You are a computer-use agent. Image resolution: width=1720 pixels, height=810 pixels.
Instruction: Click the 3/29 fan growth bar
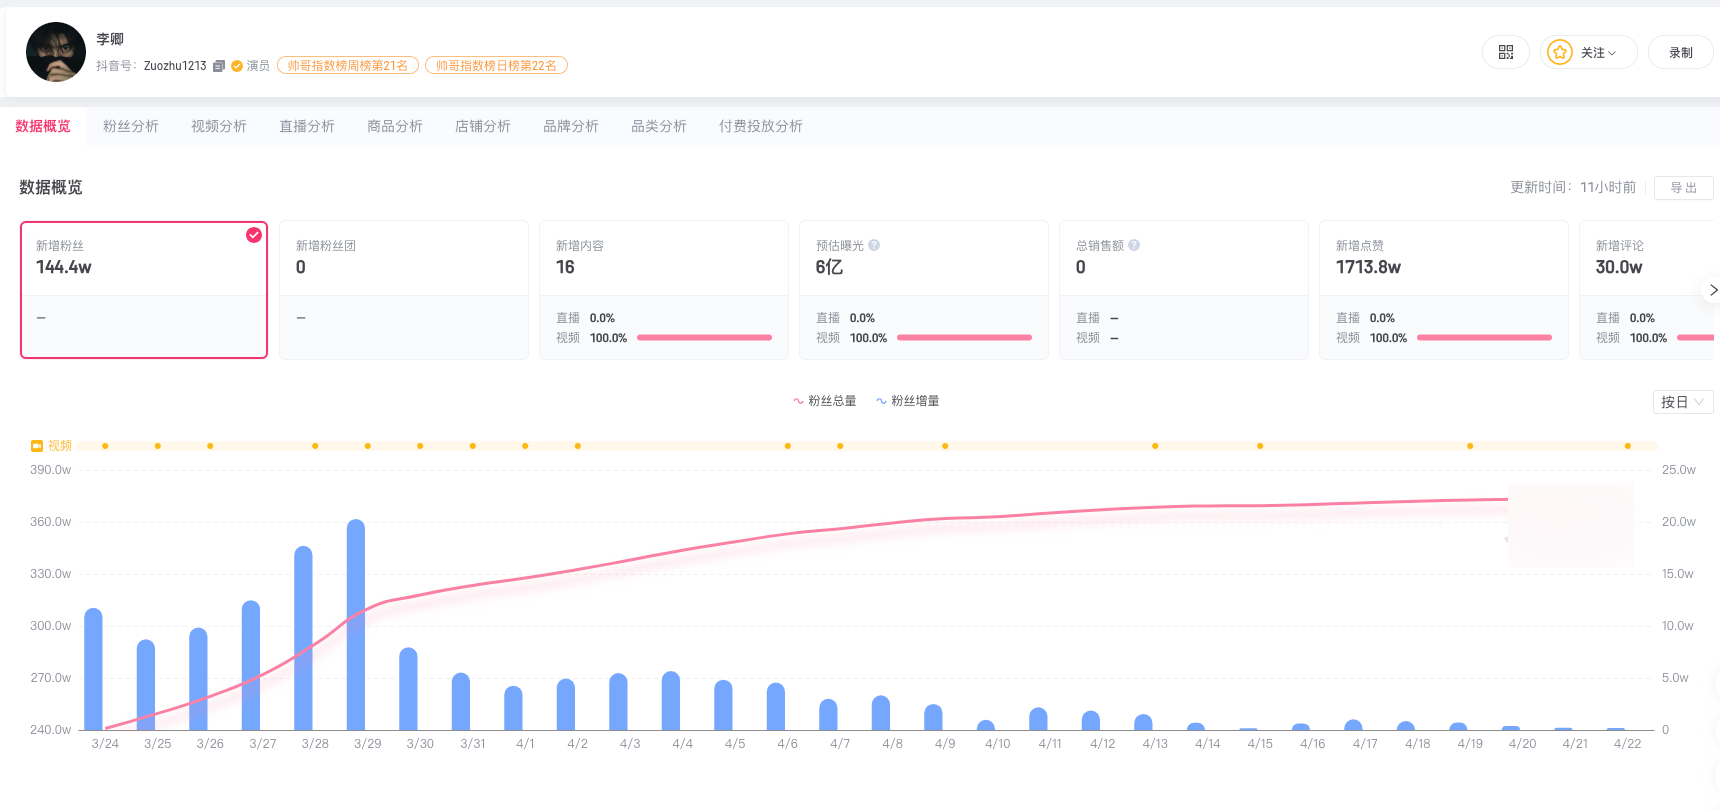[356, 625]
